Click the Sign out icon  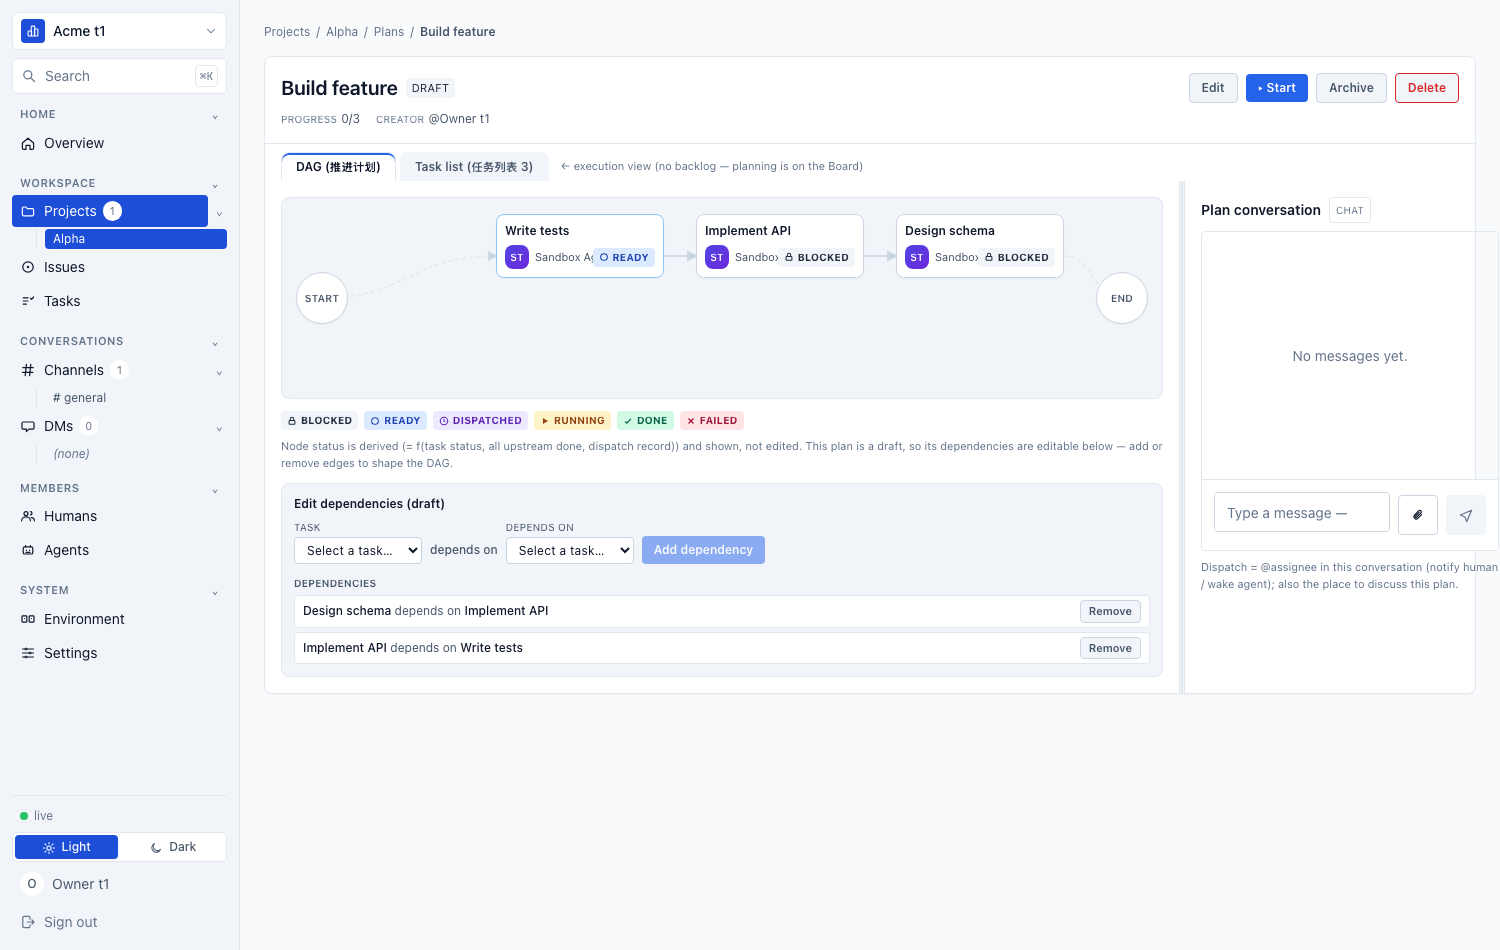(28, 922)
